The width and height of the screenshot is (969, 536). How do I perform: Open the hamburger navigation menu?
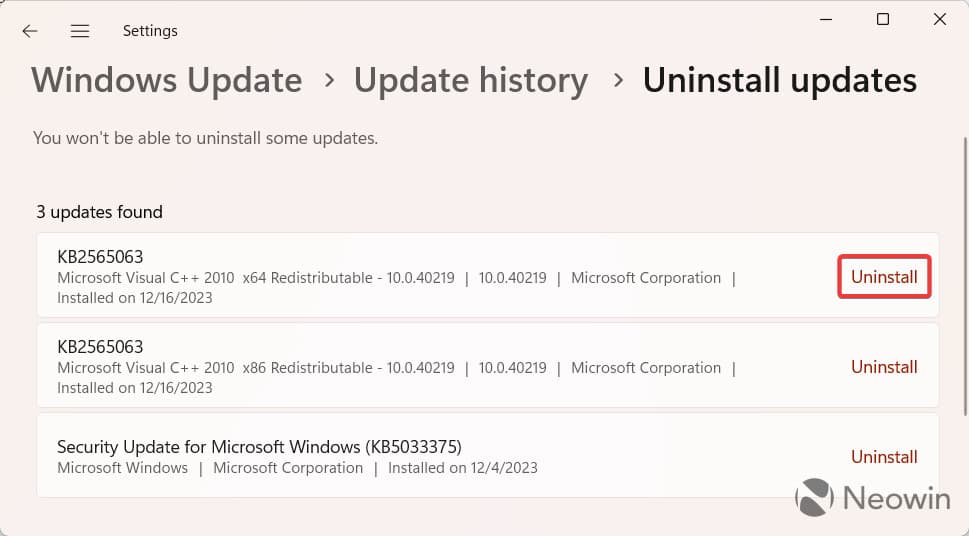click(80, 31)
